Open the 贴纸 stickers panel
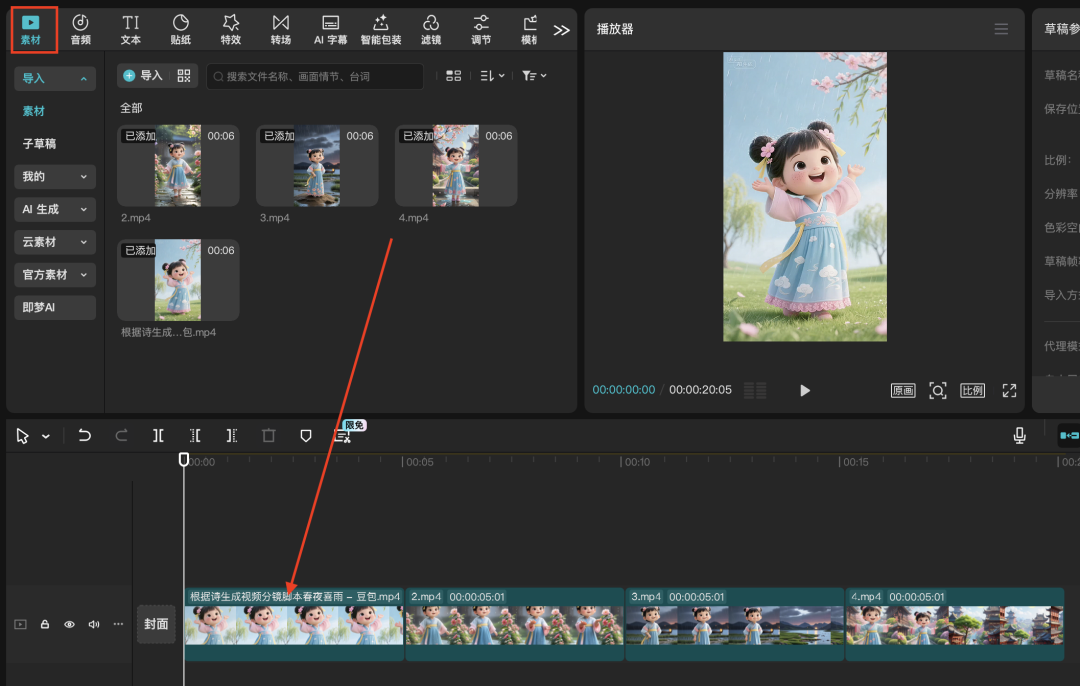This screenshot has height=686, width=1080. [181, 29]
